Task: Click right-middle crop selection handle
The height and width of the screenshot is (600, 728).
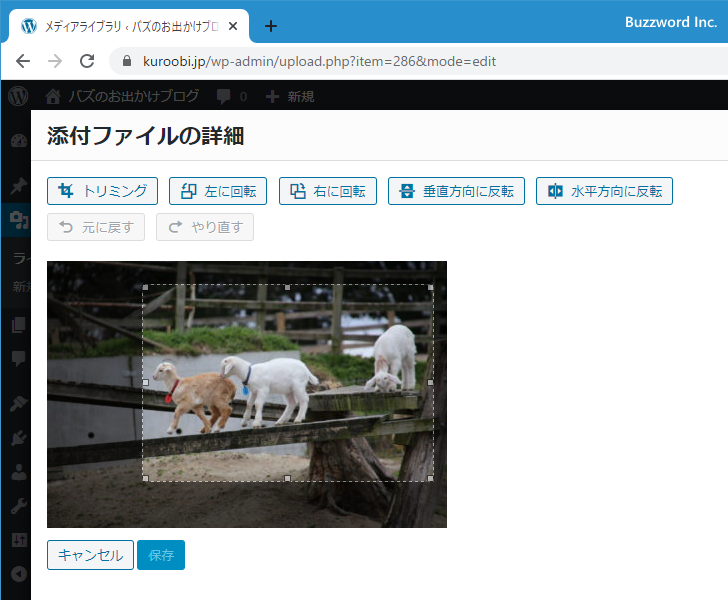Action: point(430,382)
